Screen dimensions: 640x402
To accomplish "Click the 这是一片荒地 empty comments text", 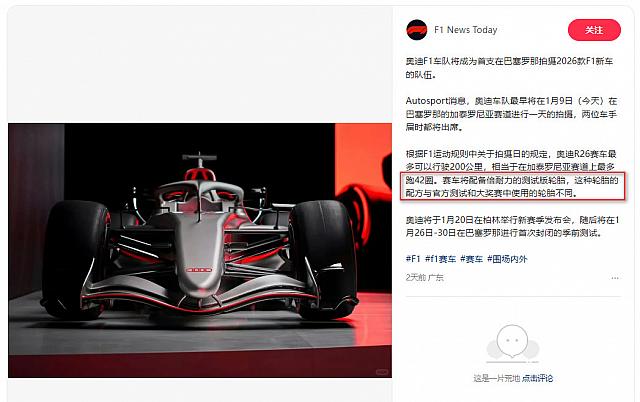I will pos(497,378).
